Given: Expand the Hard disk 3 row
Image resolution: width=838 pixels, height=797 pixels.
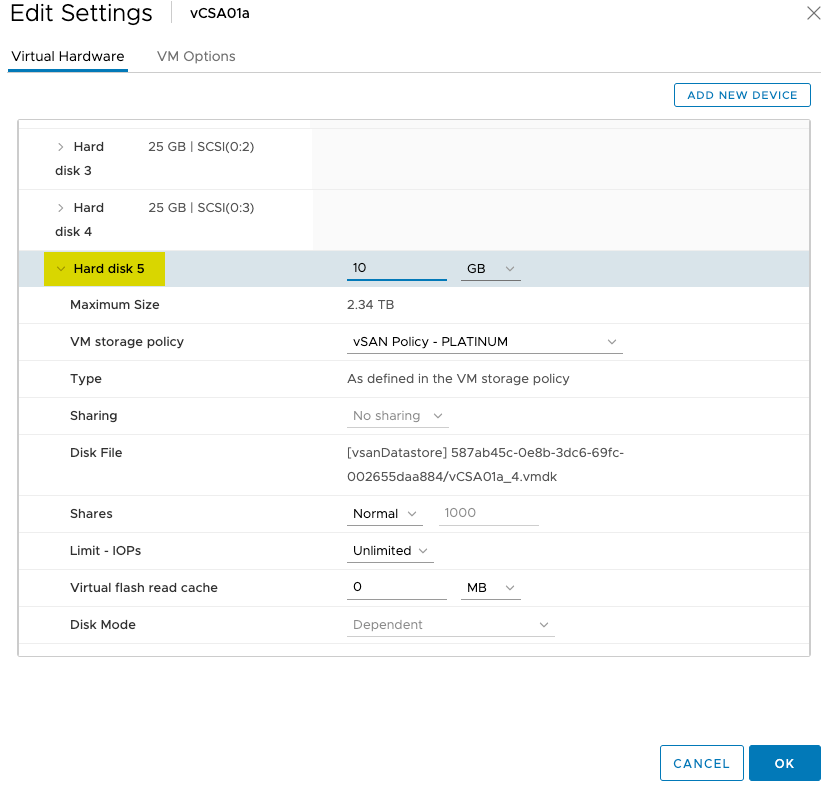Looking at the screenshot, I should (60, 147).
